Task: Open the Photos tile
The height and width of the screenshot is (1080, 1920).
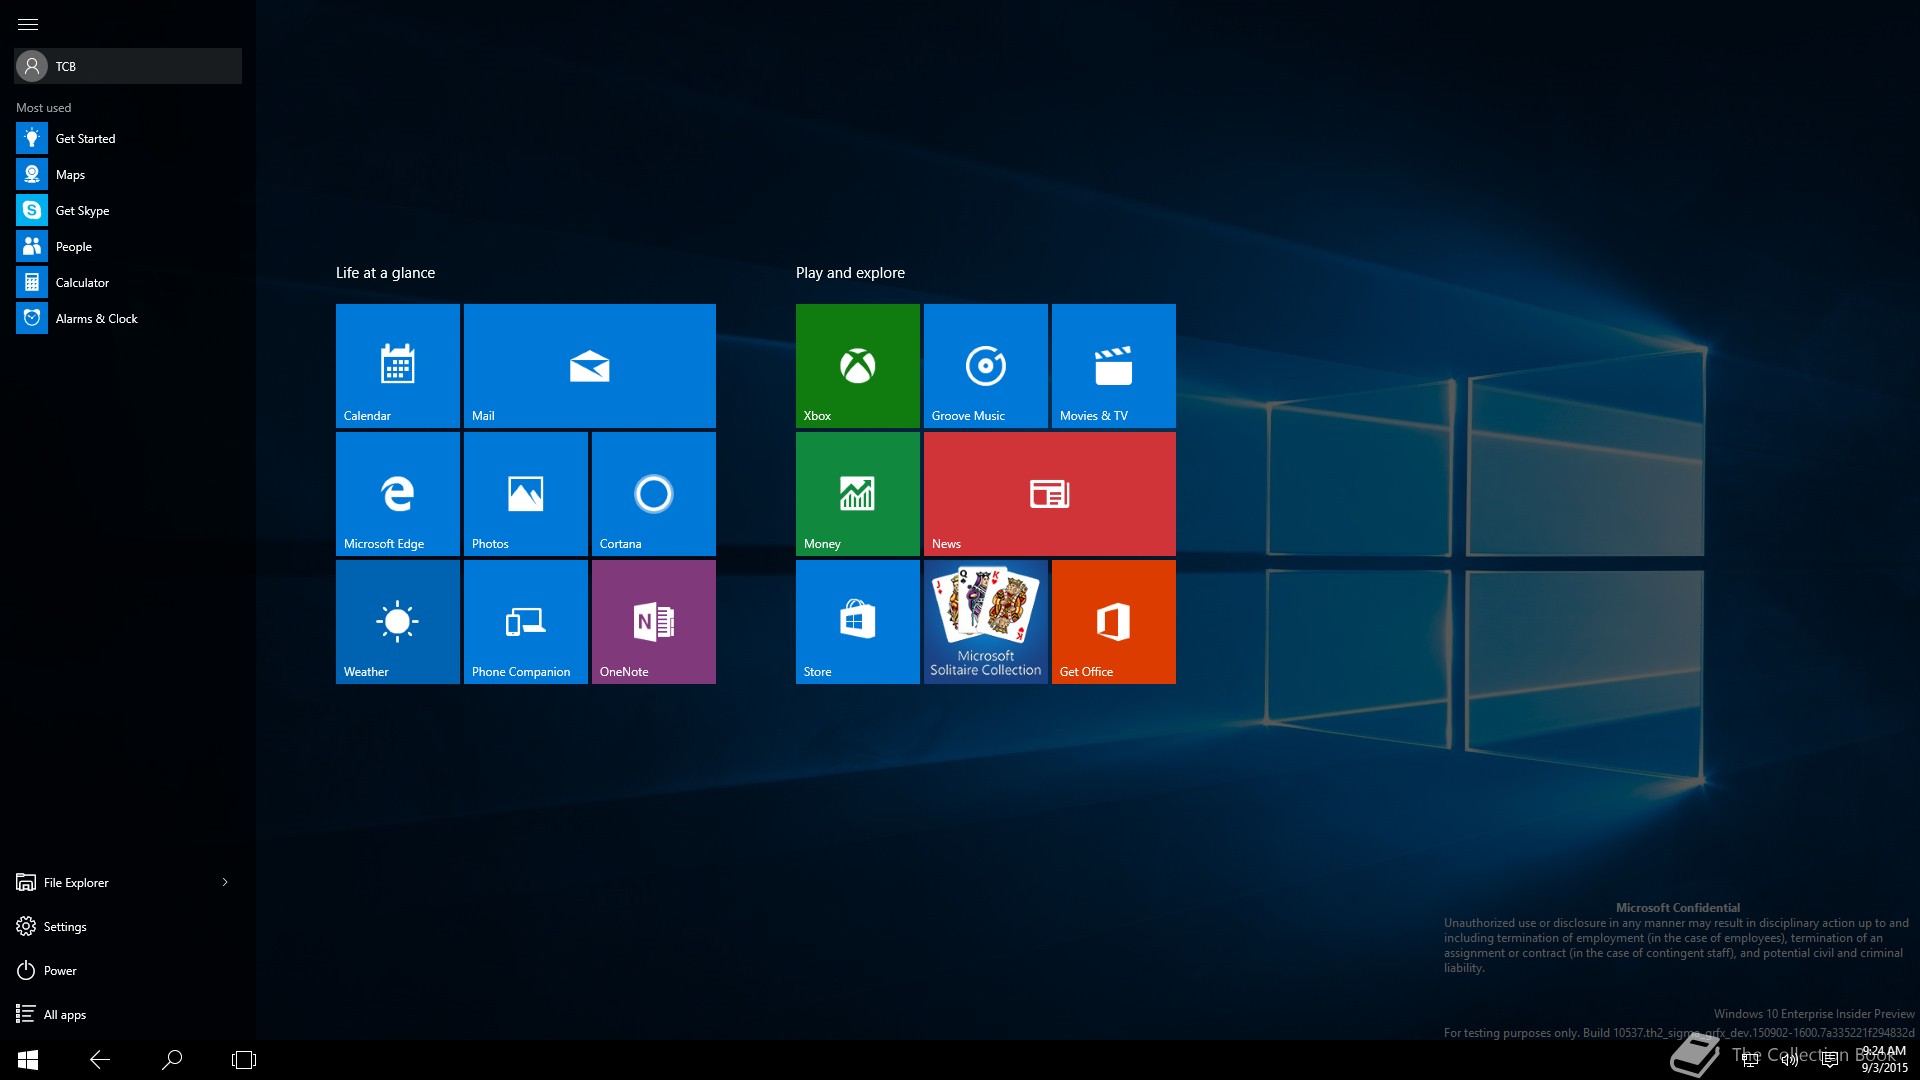Action: 526,494
